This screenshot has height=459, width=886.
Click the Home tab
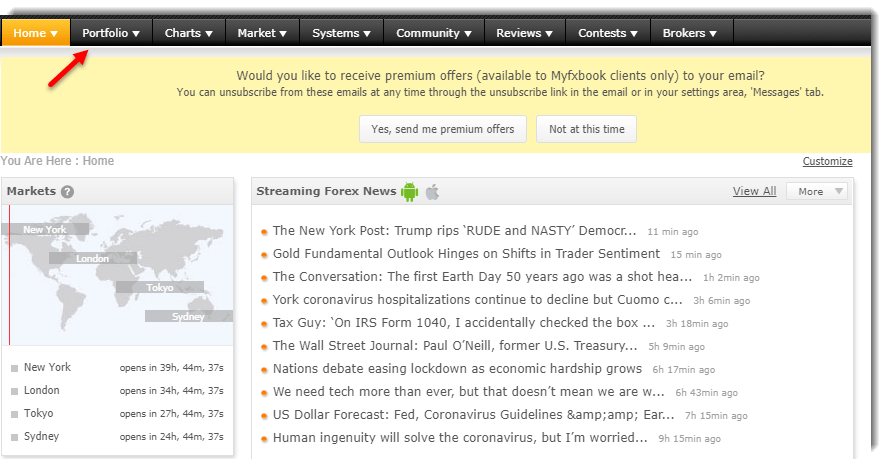tap(35, 33)
